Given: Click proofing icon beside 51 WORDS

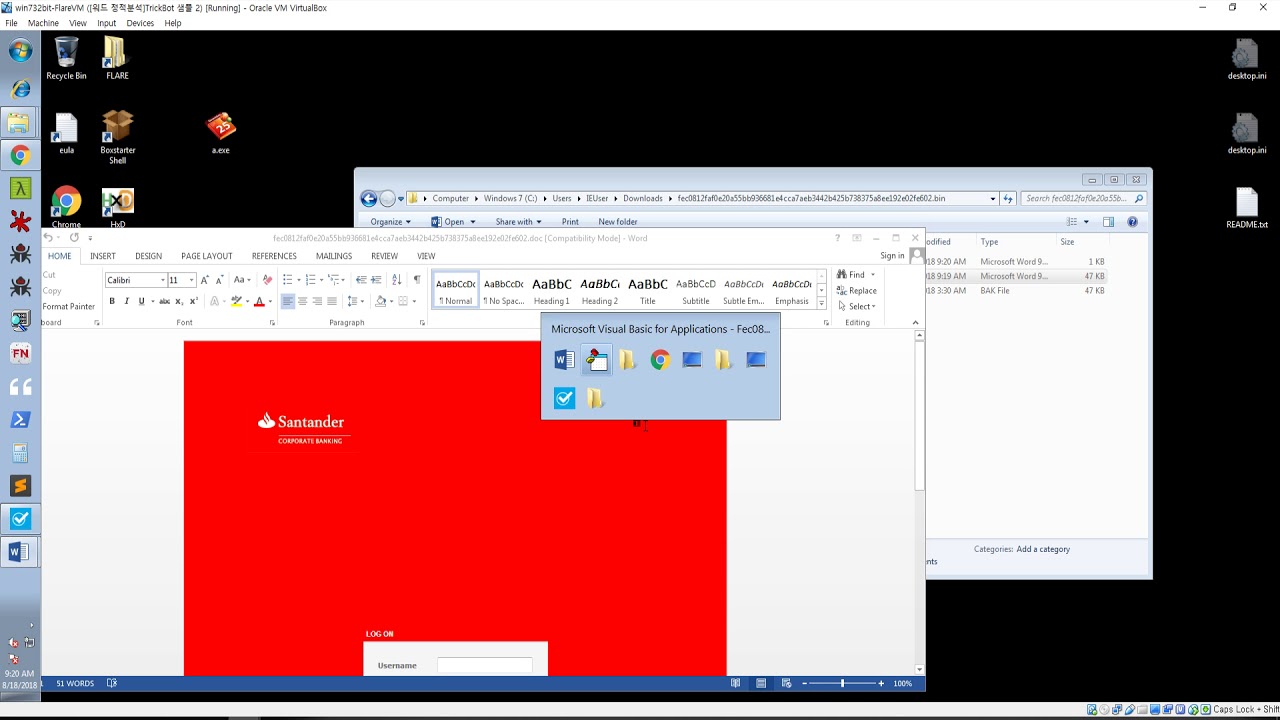Looking at the screenshot, I should [x=112, y=683].
